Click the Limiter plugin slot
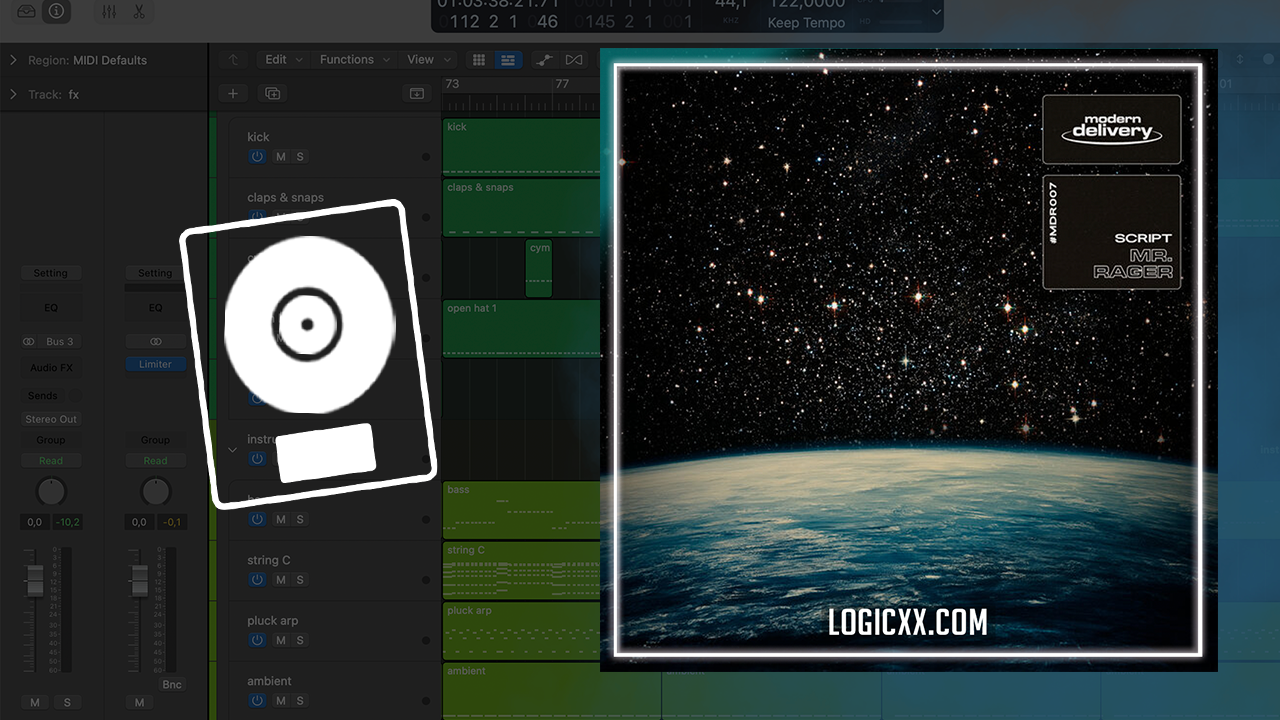The height and width of the screenshot is (720, 1280). (x=155, y=364)
